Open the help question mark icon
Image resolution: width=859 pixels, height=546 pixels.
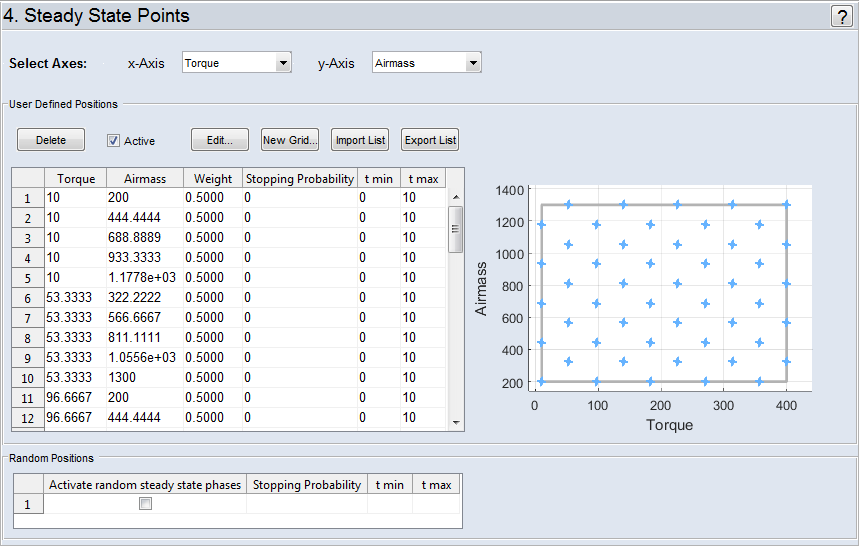[841, 16]
